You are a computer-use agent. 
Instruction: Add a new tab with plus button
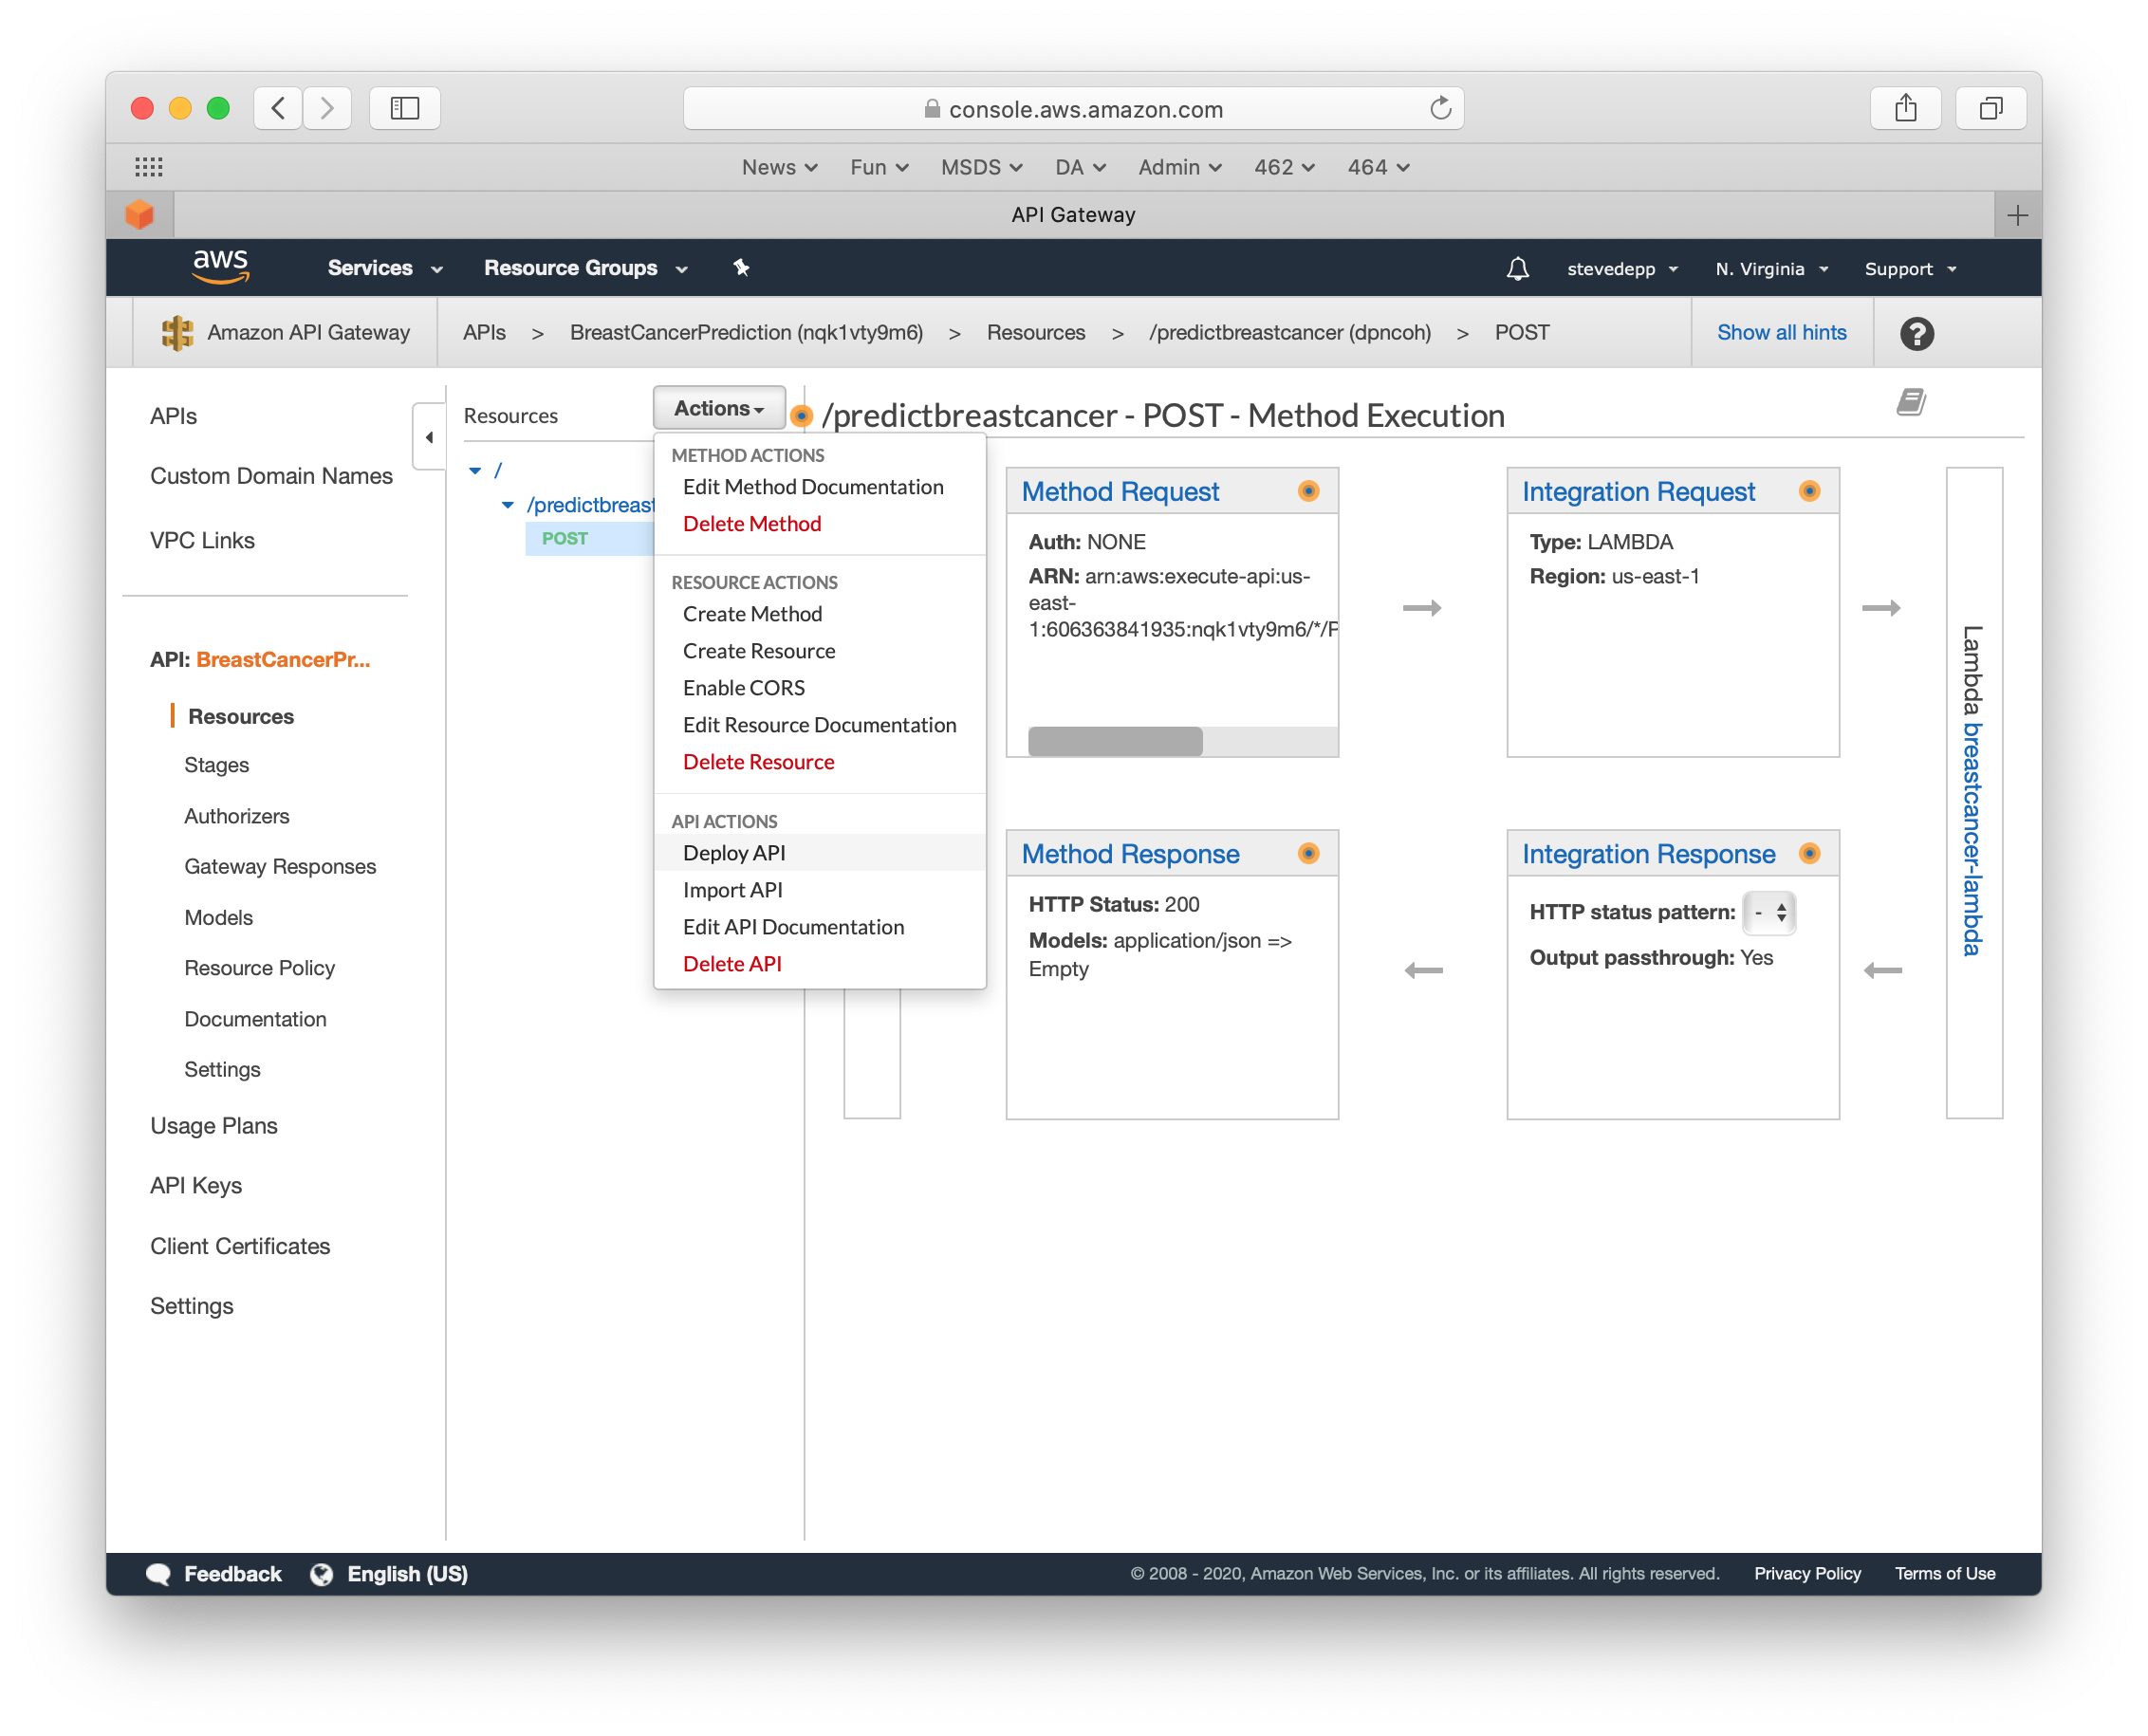(x=2017, y=215)
